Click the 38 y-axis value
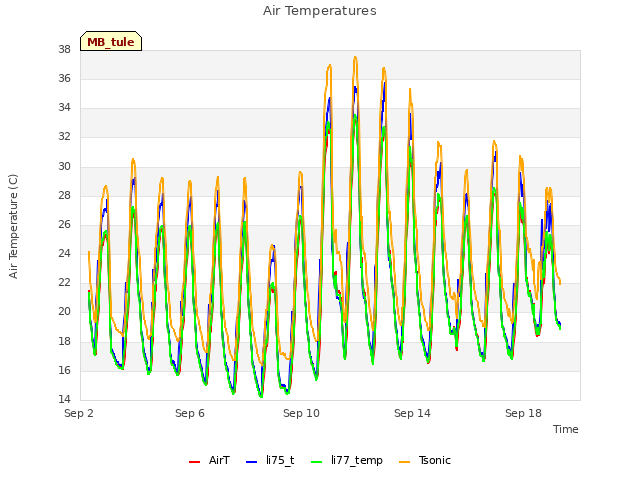640x480 pixels. pos(64,49)
